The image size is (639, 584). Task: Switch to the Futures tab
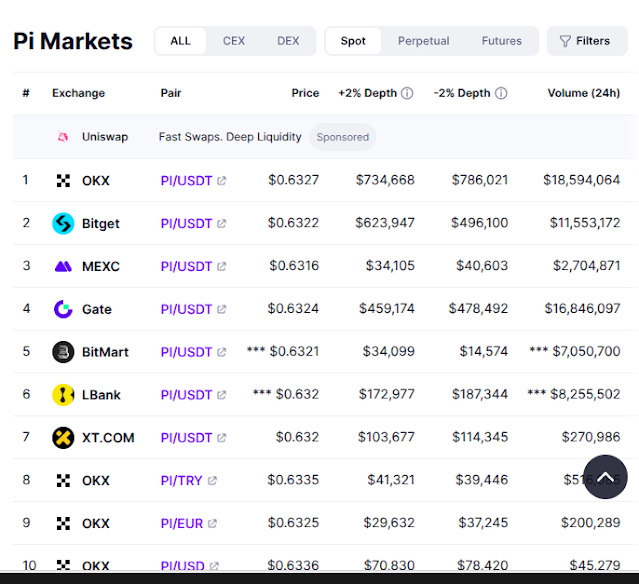pos(502,41)
